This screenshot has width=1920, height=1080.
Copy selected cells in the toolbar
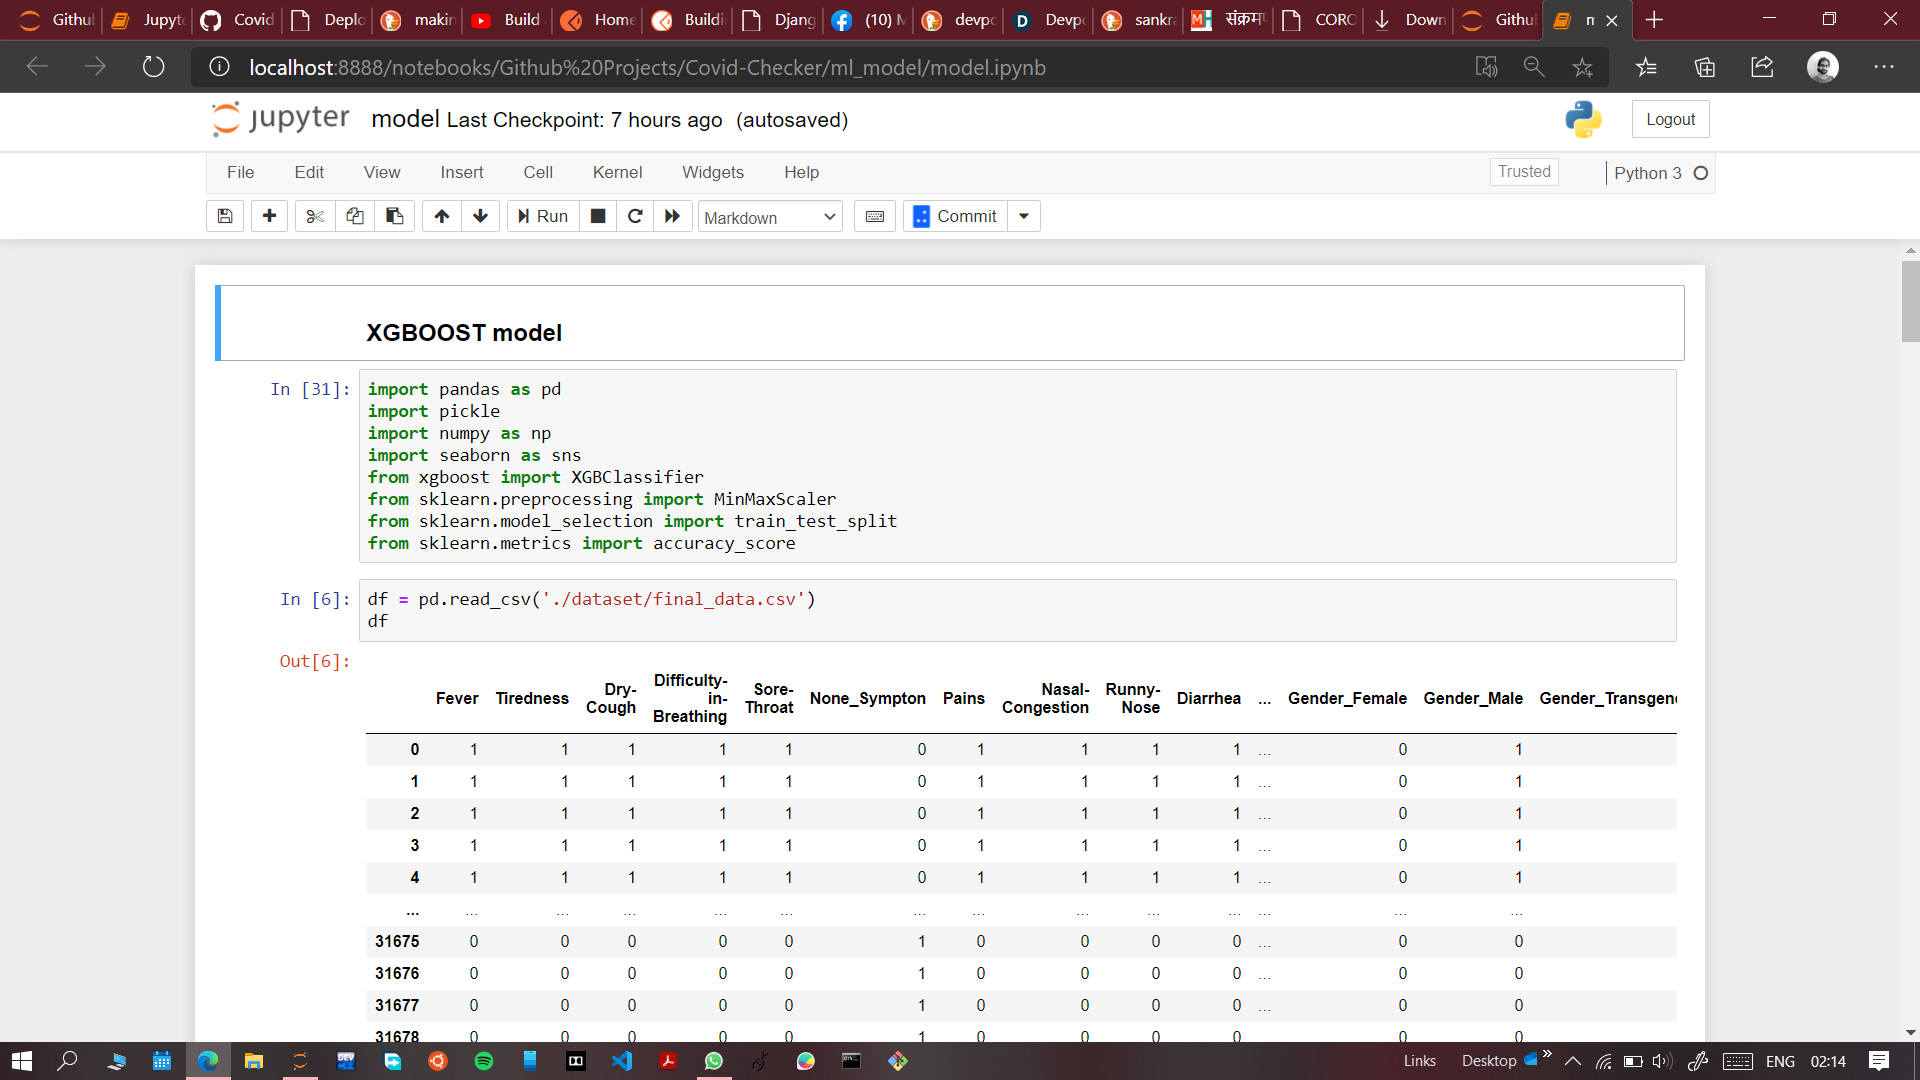tap(355, 216)
